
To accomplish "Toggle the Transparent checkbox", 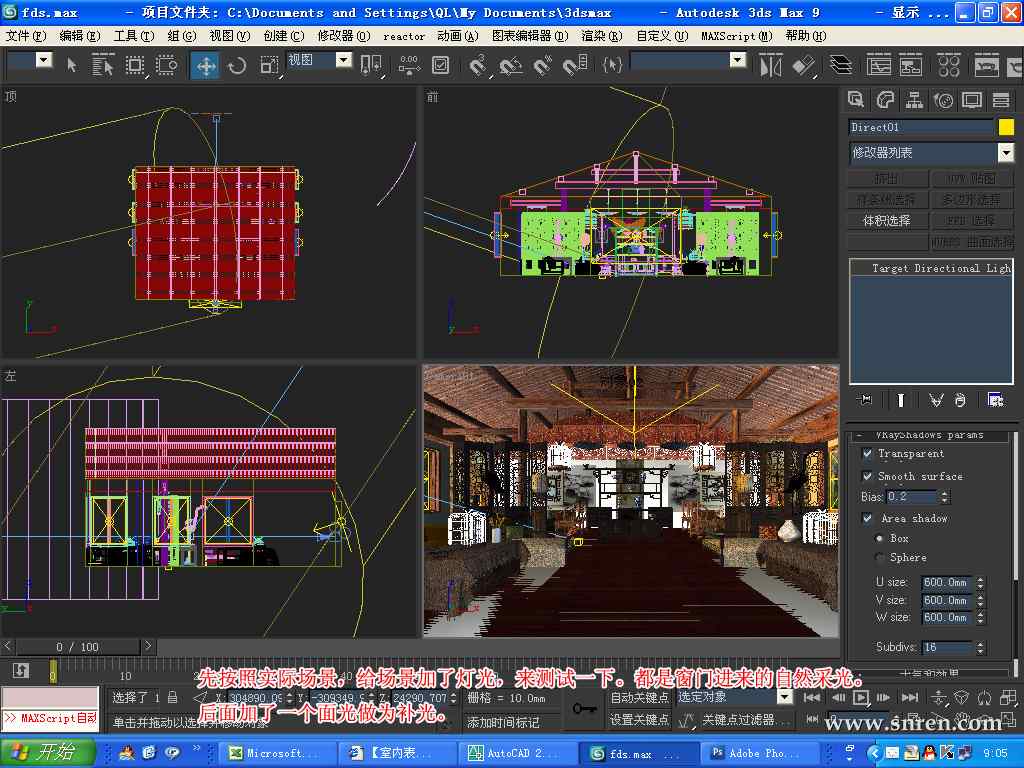I will [x=867, y=453].
